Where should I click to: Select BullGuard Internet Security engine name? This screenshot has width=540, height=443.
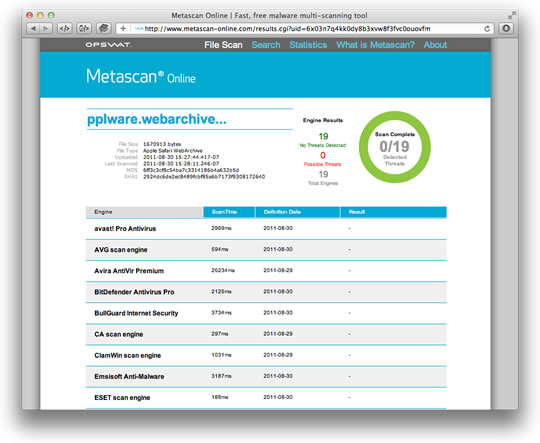click(x=136, y=313)
